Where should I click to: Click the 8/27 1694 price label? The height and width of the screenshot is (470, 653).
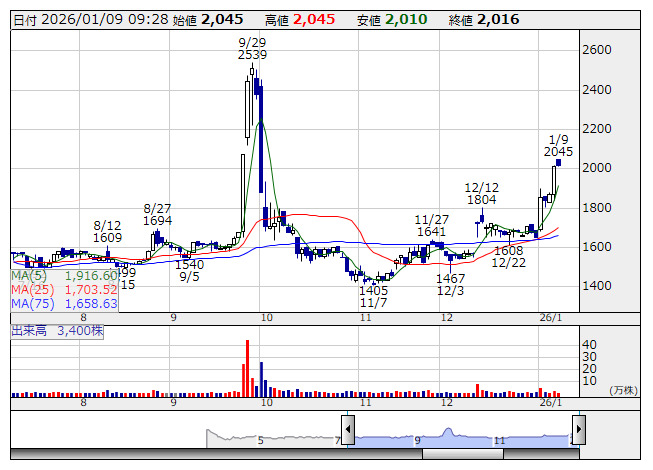pyautogui.click(x=157, y=214)
